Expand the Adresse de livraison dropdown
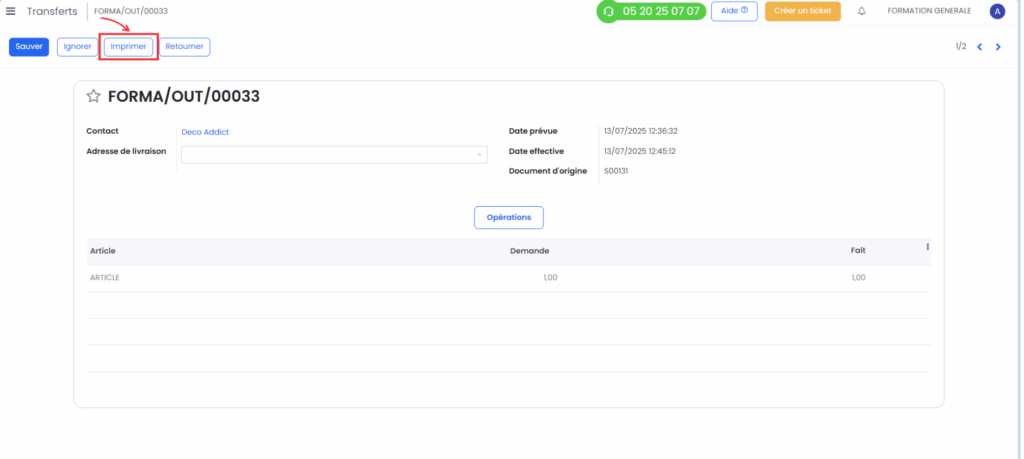 tap(479, 155)
